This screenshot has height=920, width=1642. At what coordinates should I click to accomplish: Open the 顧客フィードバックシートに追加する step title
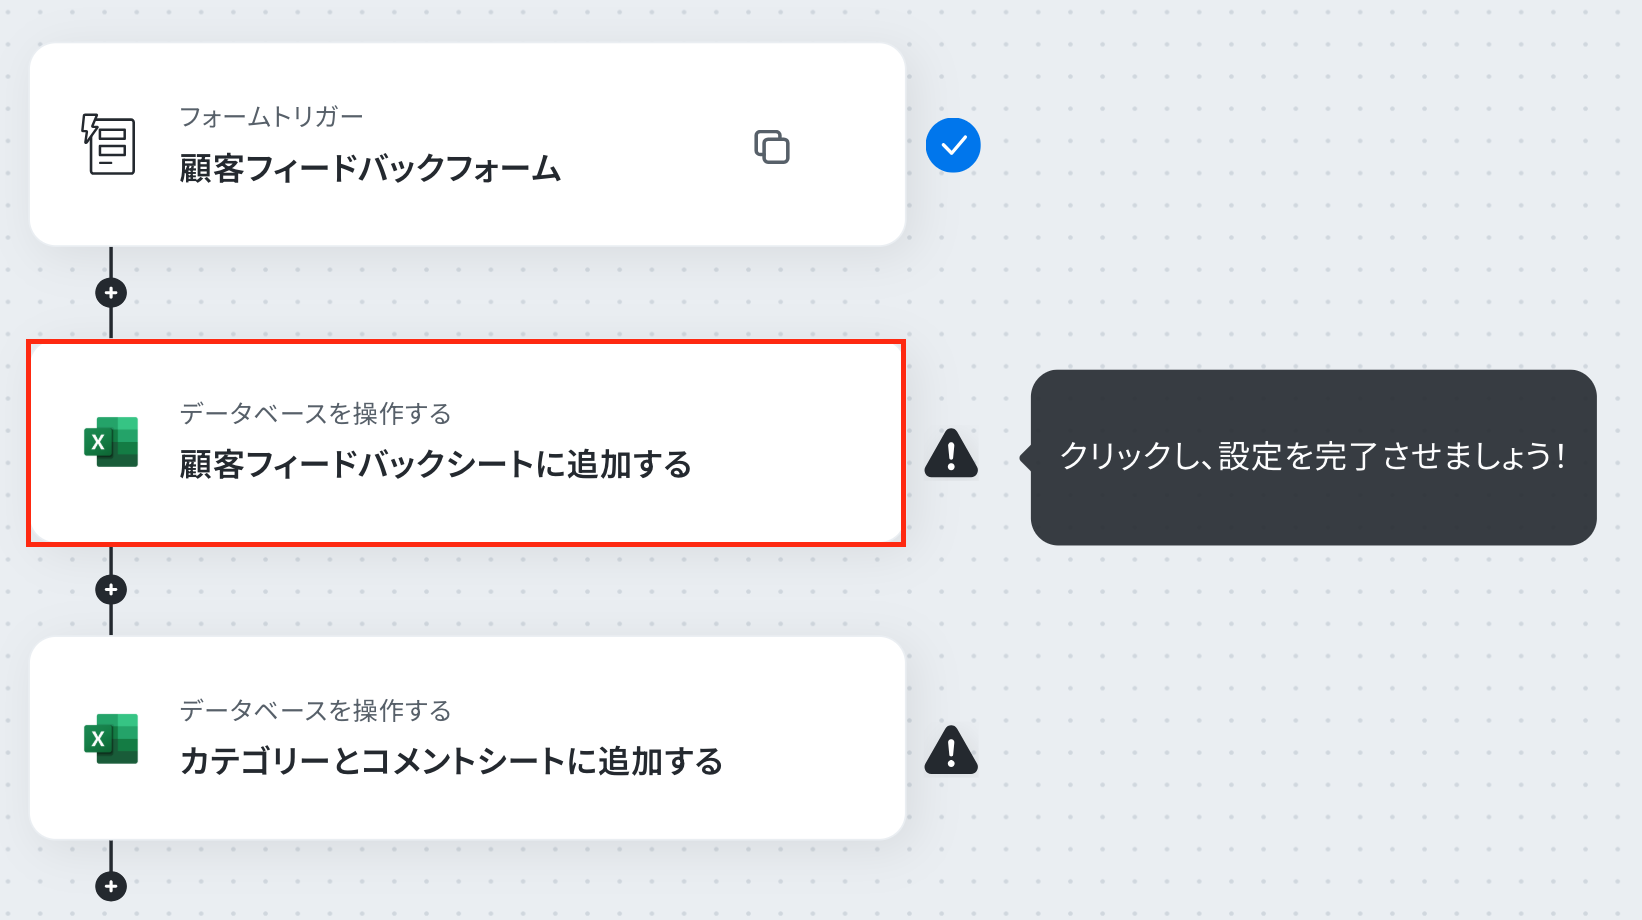(x=436, y=465)
